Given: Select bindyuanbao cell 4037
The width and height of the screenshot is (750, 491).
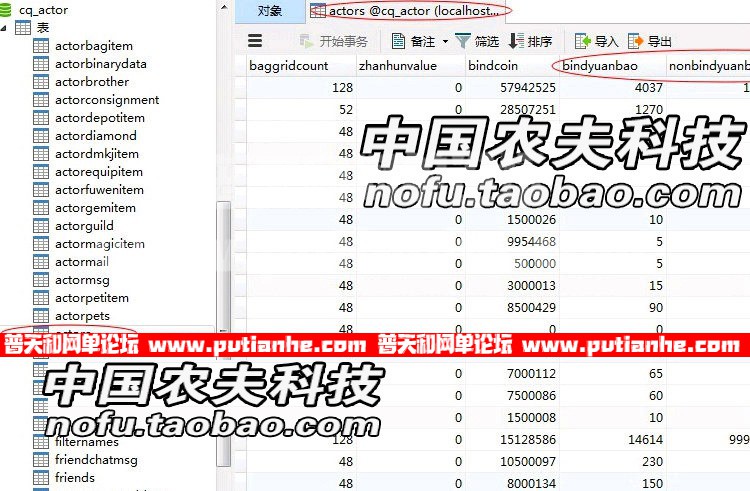Looking at the screenshot, I should (613, 88).
